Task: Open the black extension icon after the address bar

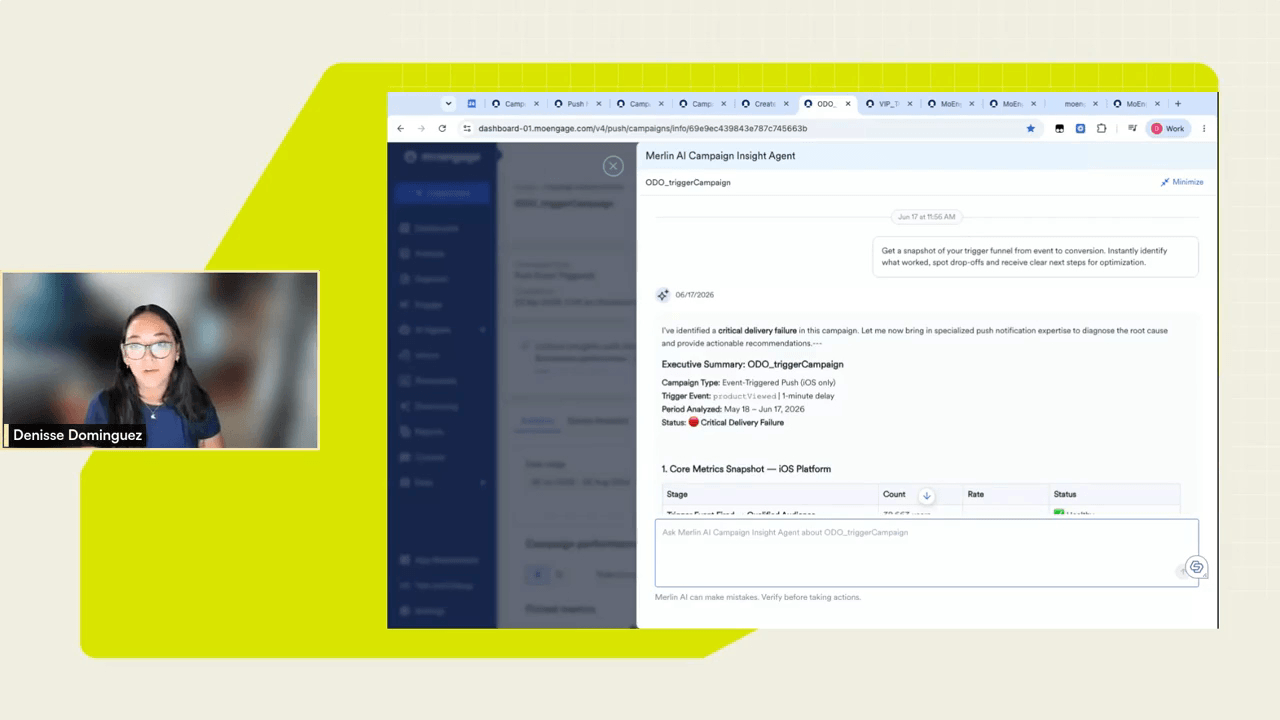Action: (1059, 128)
